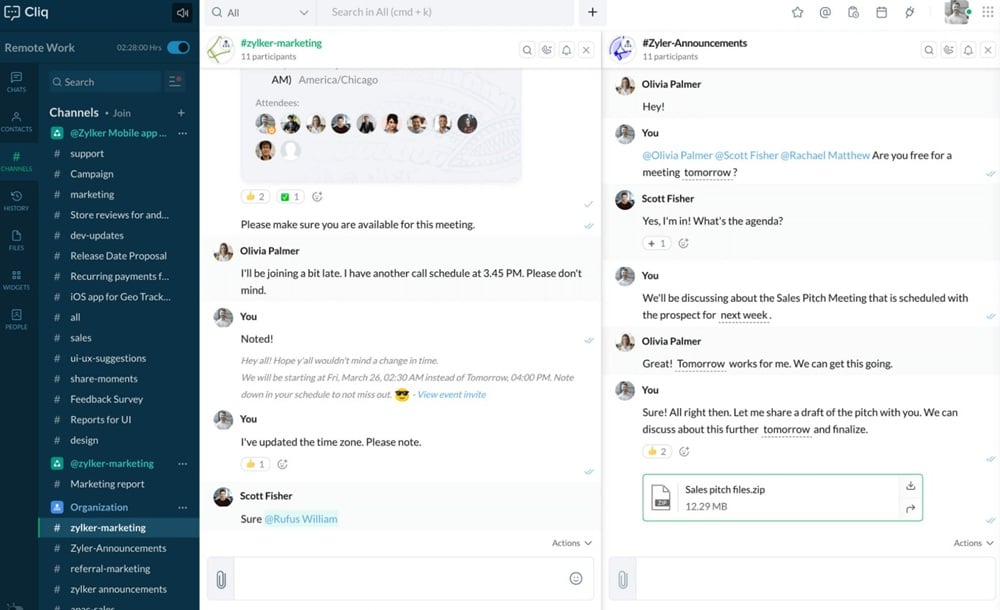Screen dimensions: 1000x610
Task: Toggle thumbs up 1 reaction under time zone message
Action: point(255,464)
